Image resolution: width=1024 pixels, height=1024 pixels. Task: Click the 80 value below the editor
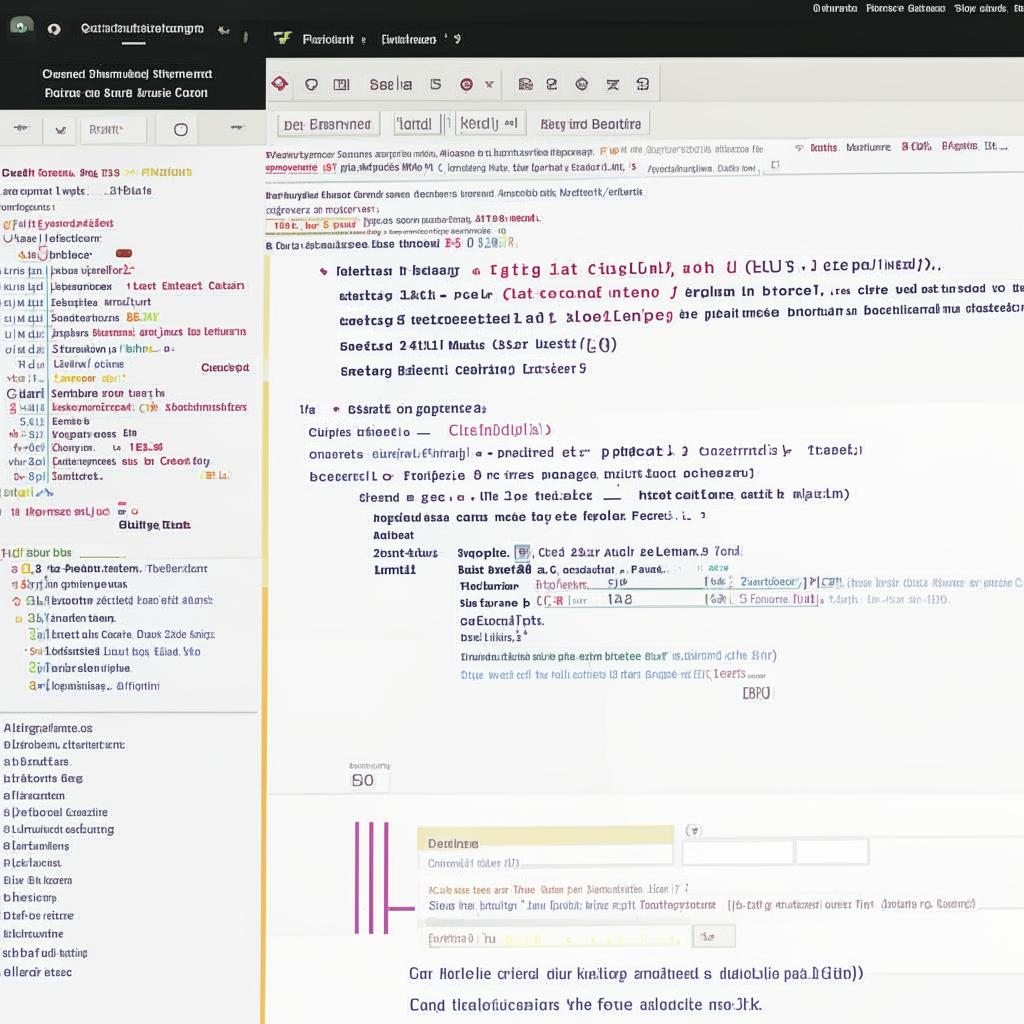pos(362,780)
